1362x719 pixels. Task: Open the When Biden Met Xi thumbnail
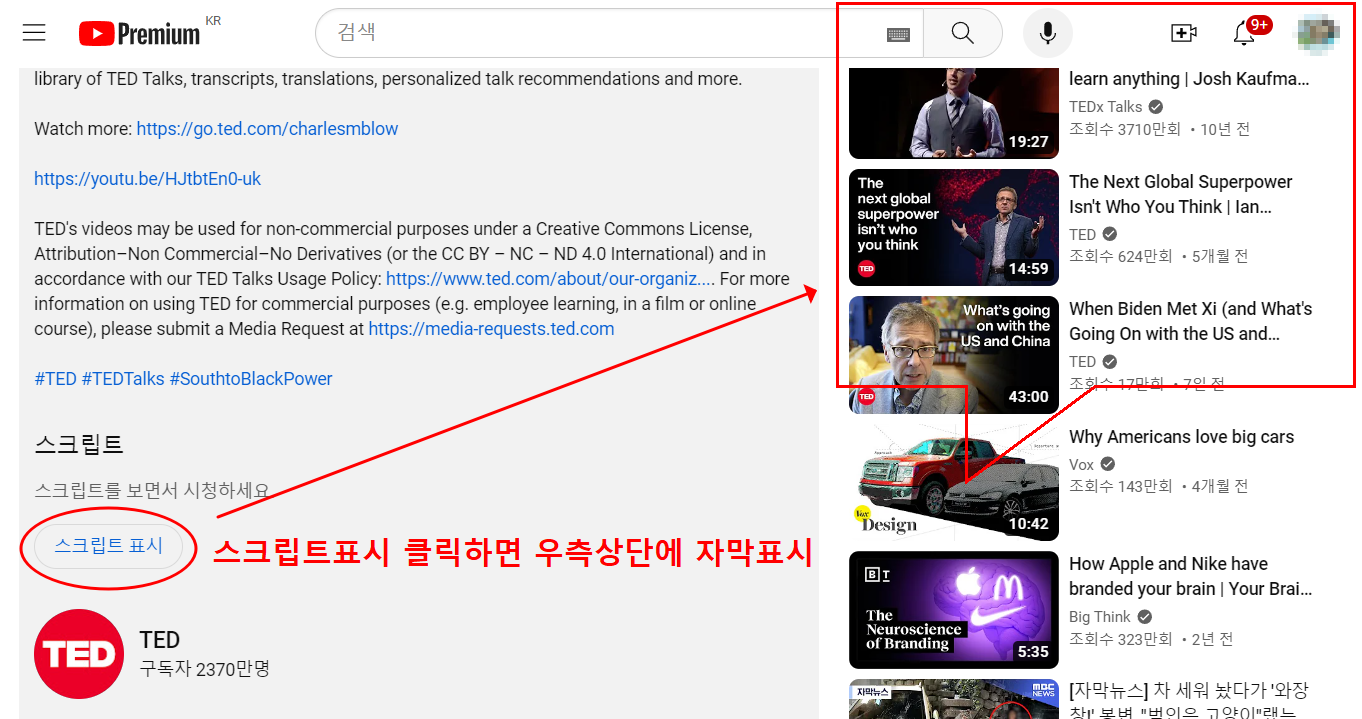tap(953, 355)
